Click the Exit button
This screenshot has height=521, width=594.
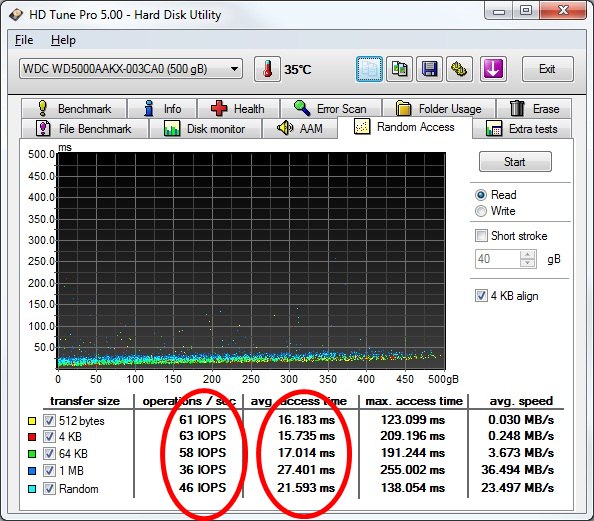coord(547,69)
